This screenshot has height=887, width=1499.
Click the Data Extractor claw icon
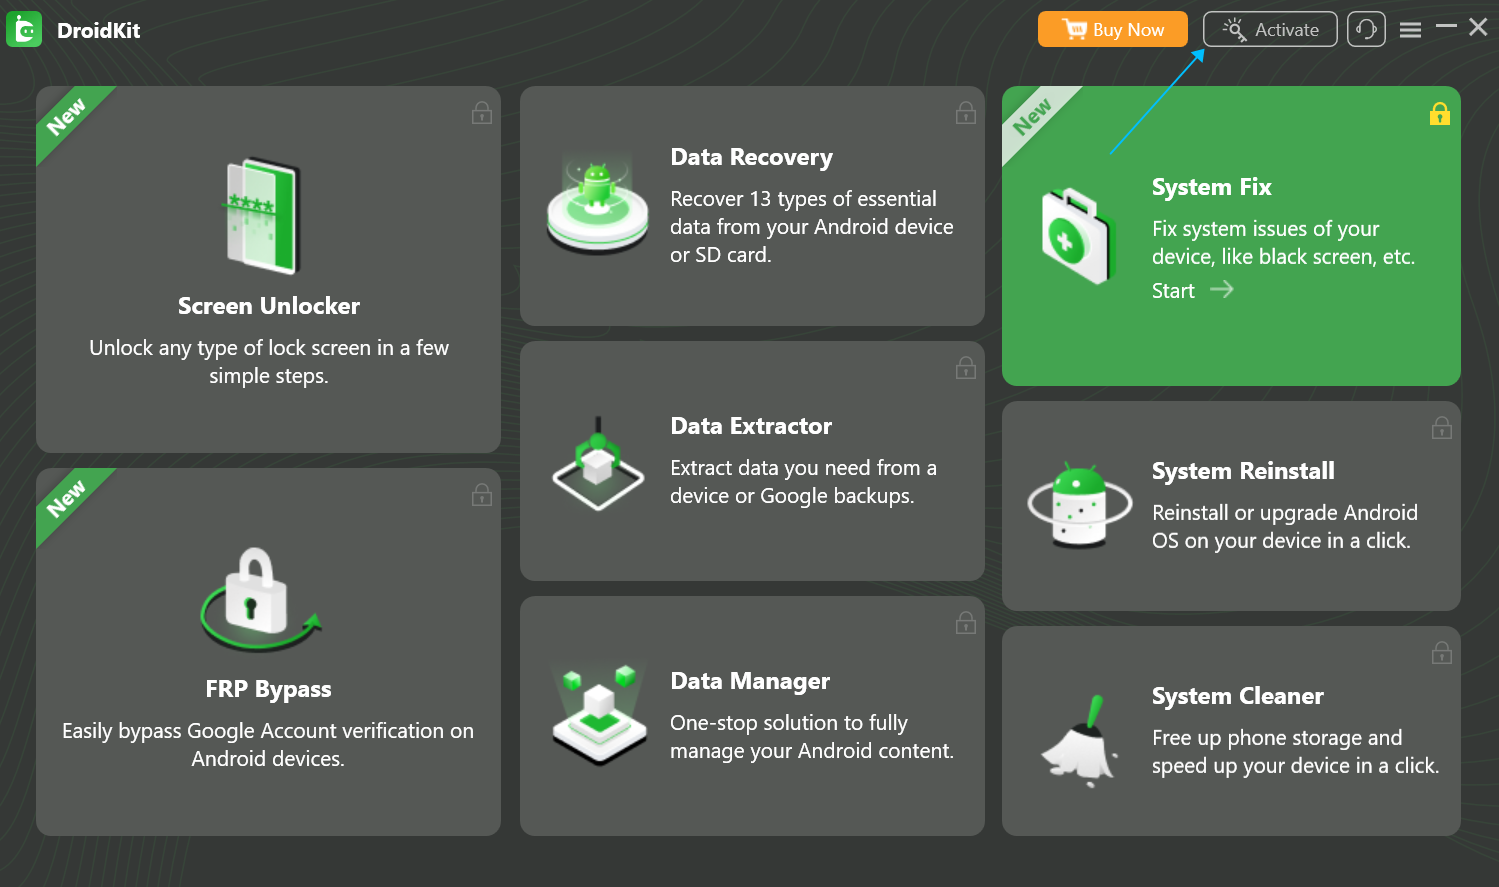pos(597,465)
